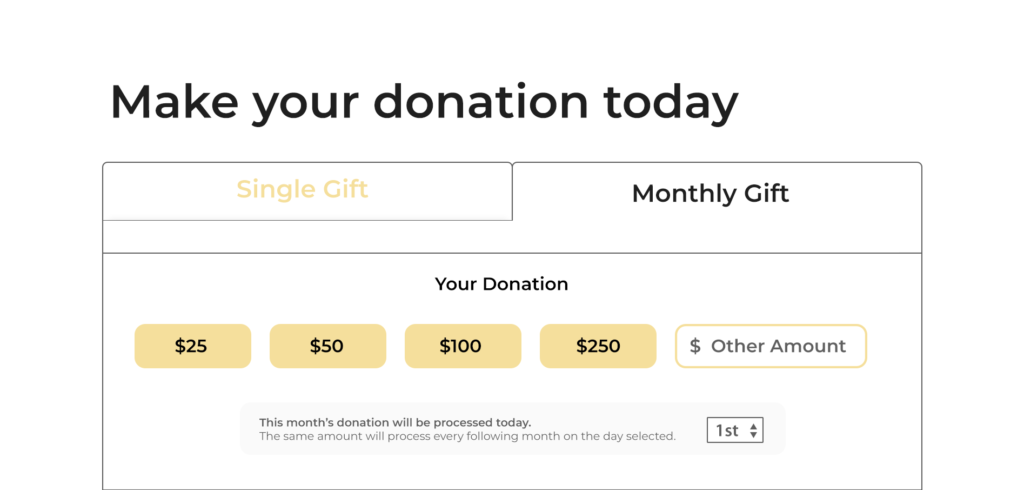The height and width of the screenshot is (490, 1024).
Task: Click the down arrow on the day selector
Action: [753, 436]
